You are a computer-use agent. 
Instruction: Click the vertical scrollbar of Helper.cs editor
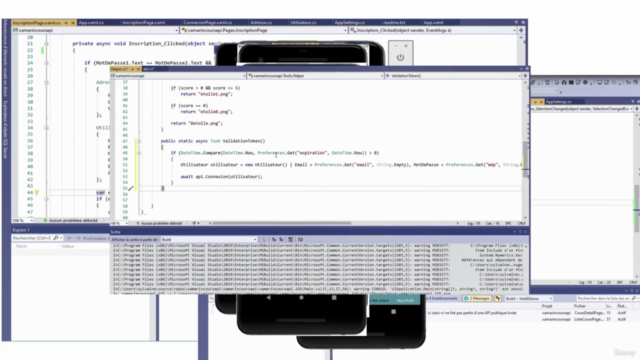tap(525, 159)
